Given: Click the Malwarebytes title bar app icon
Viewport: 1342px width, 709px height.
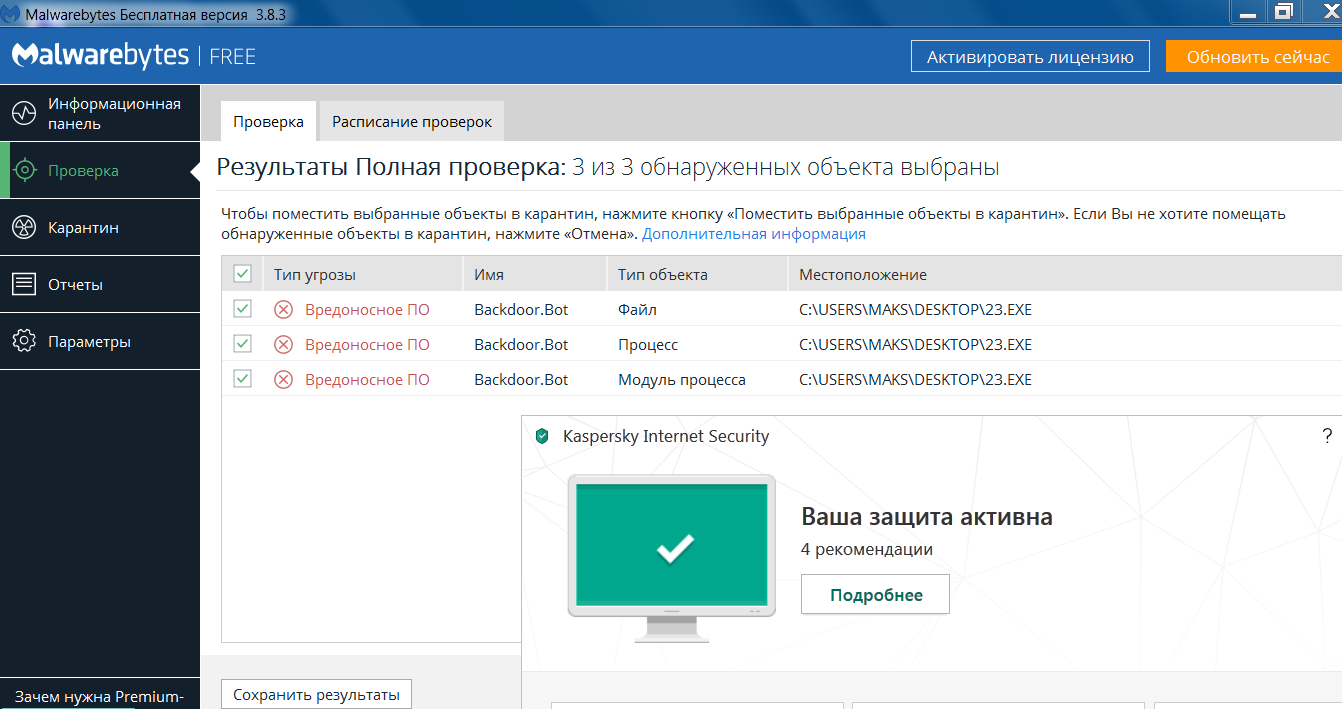Looking at the screenshot, I should (10, 13).
